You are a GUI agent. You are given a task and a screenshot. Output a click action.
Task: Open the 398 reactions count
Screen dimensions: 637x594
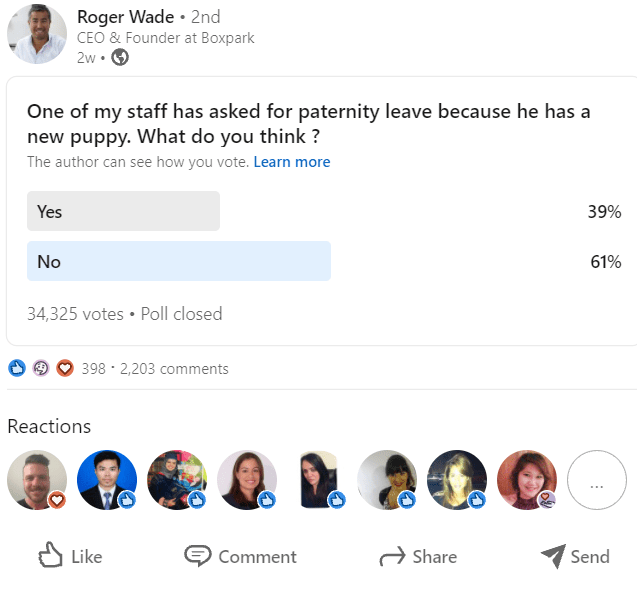93,369
